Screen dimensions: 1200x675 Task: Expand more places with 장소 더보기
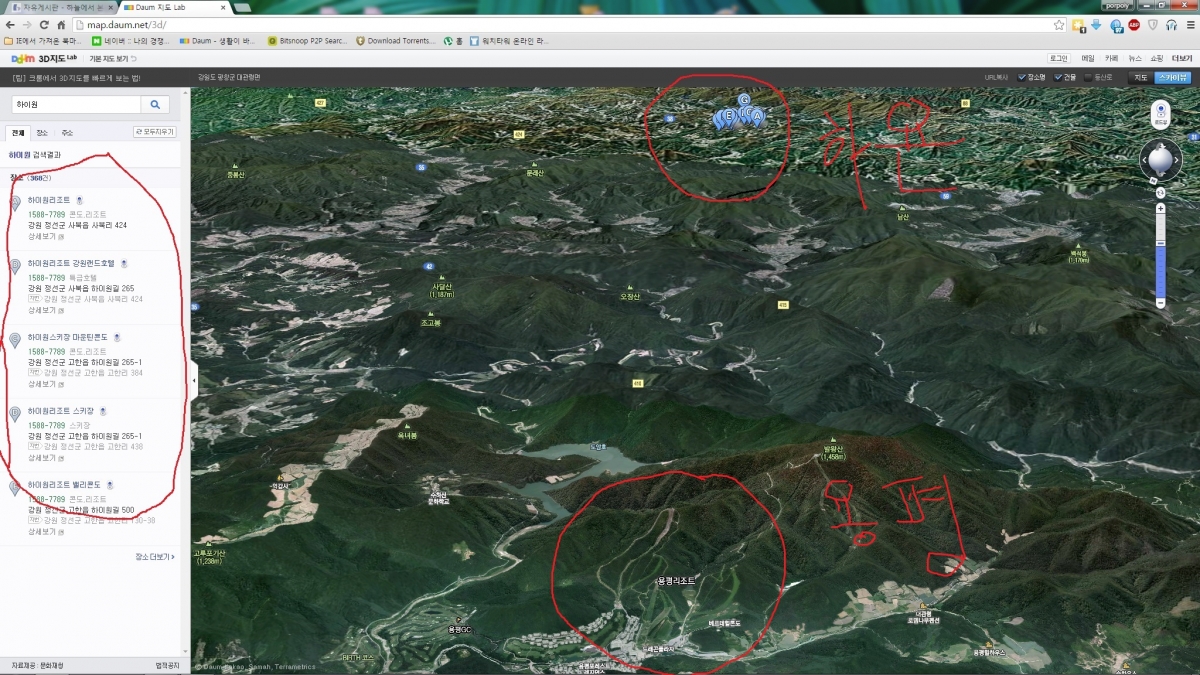tap(155, 556)
